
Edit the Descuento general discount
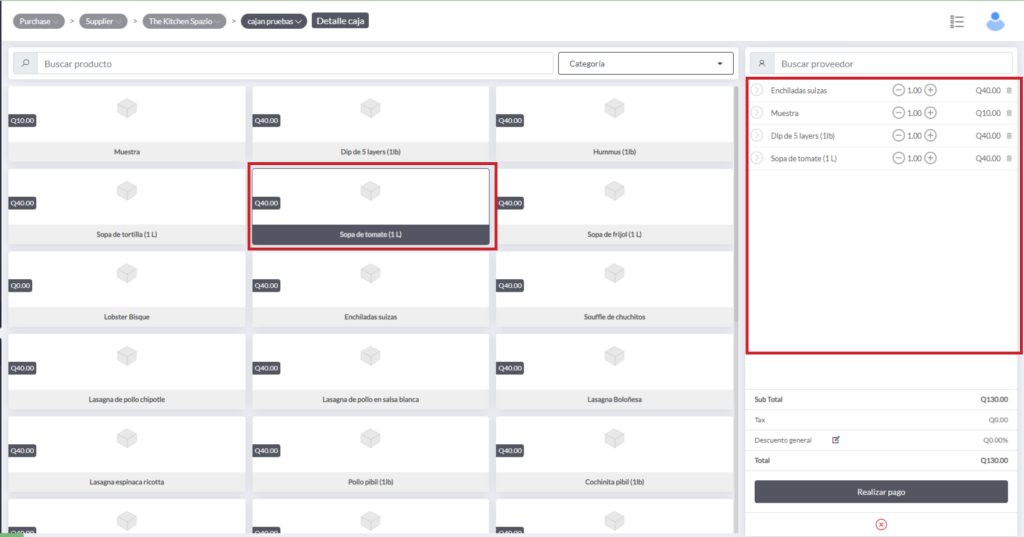coord(836,440)
